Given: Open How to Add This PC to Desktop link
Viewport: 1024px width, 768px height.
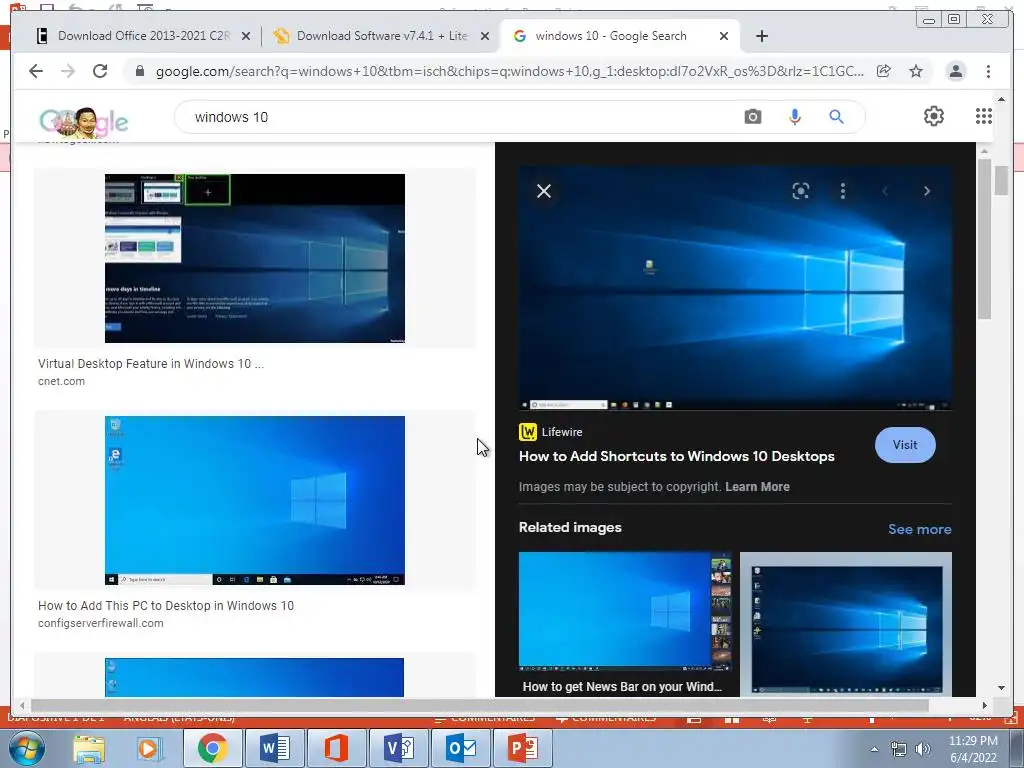Looking at the screenshot, I should click(166, 605).
